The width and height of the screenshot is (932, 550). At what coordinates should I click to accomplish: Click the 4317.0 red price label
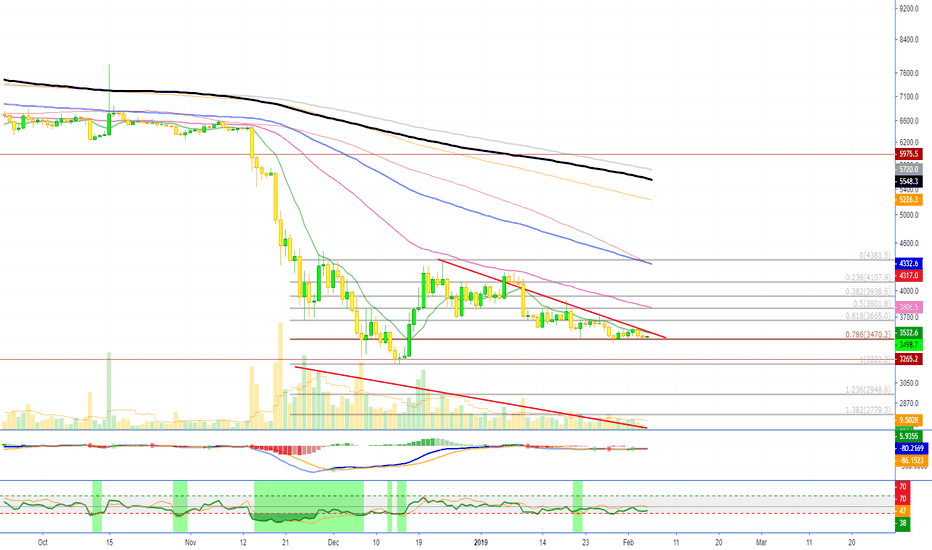pyautogui.click(x=909, y=275)
